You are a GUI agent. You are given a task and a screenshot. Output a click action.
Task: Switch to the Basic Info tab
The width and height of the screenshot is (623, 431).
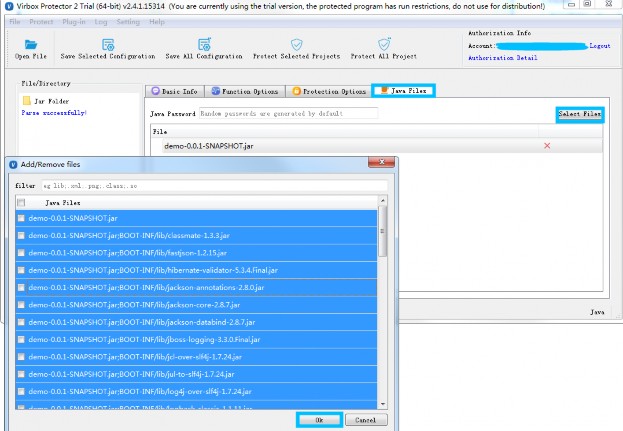(x=174, y=91)
